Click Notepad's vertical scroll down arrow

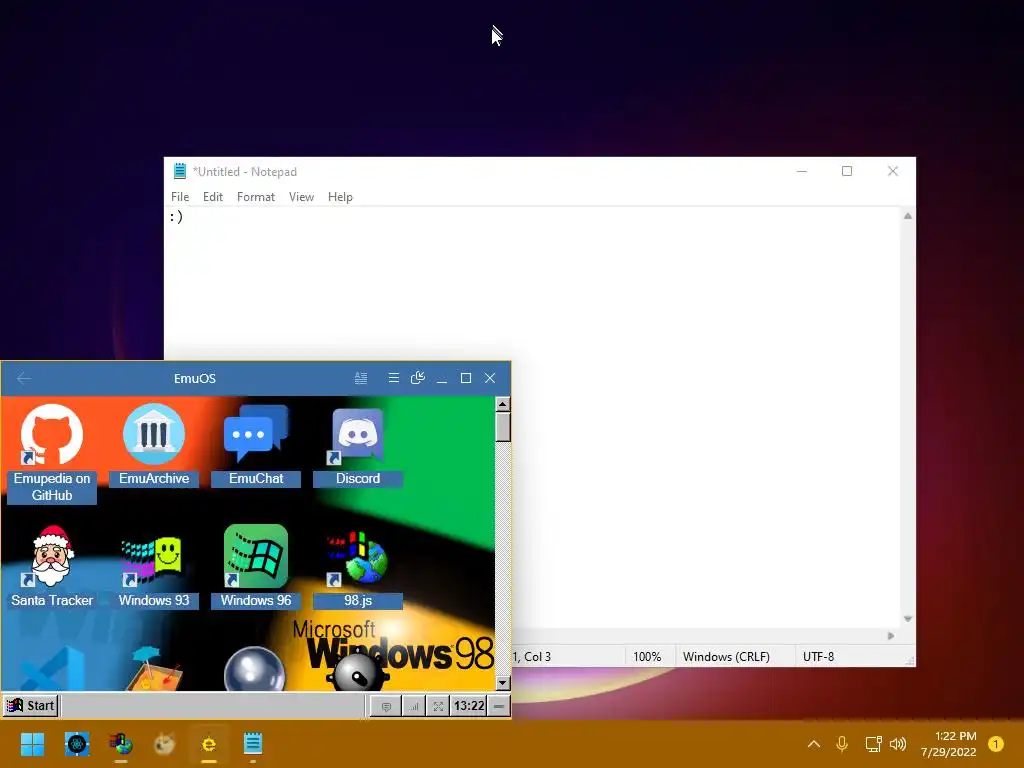[908, 619]
